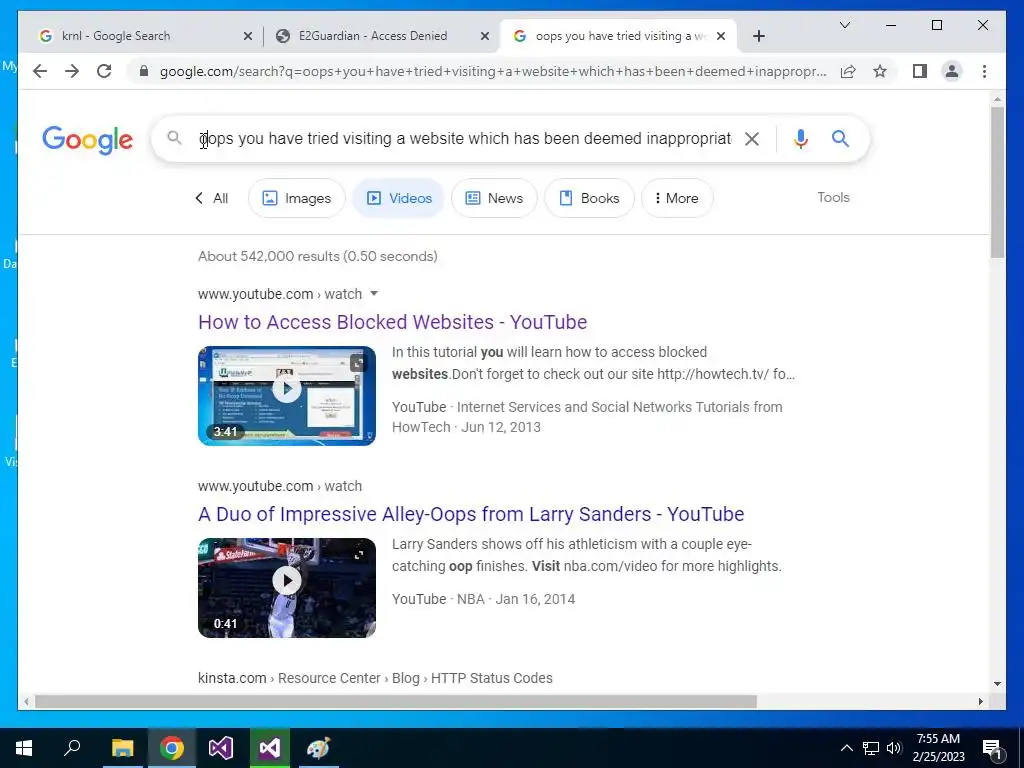Submit search using blue magnifier icon
The height and width of the screenshot is (768, 1024).
(x=840, y=138)
